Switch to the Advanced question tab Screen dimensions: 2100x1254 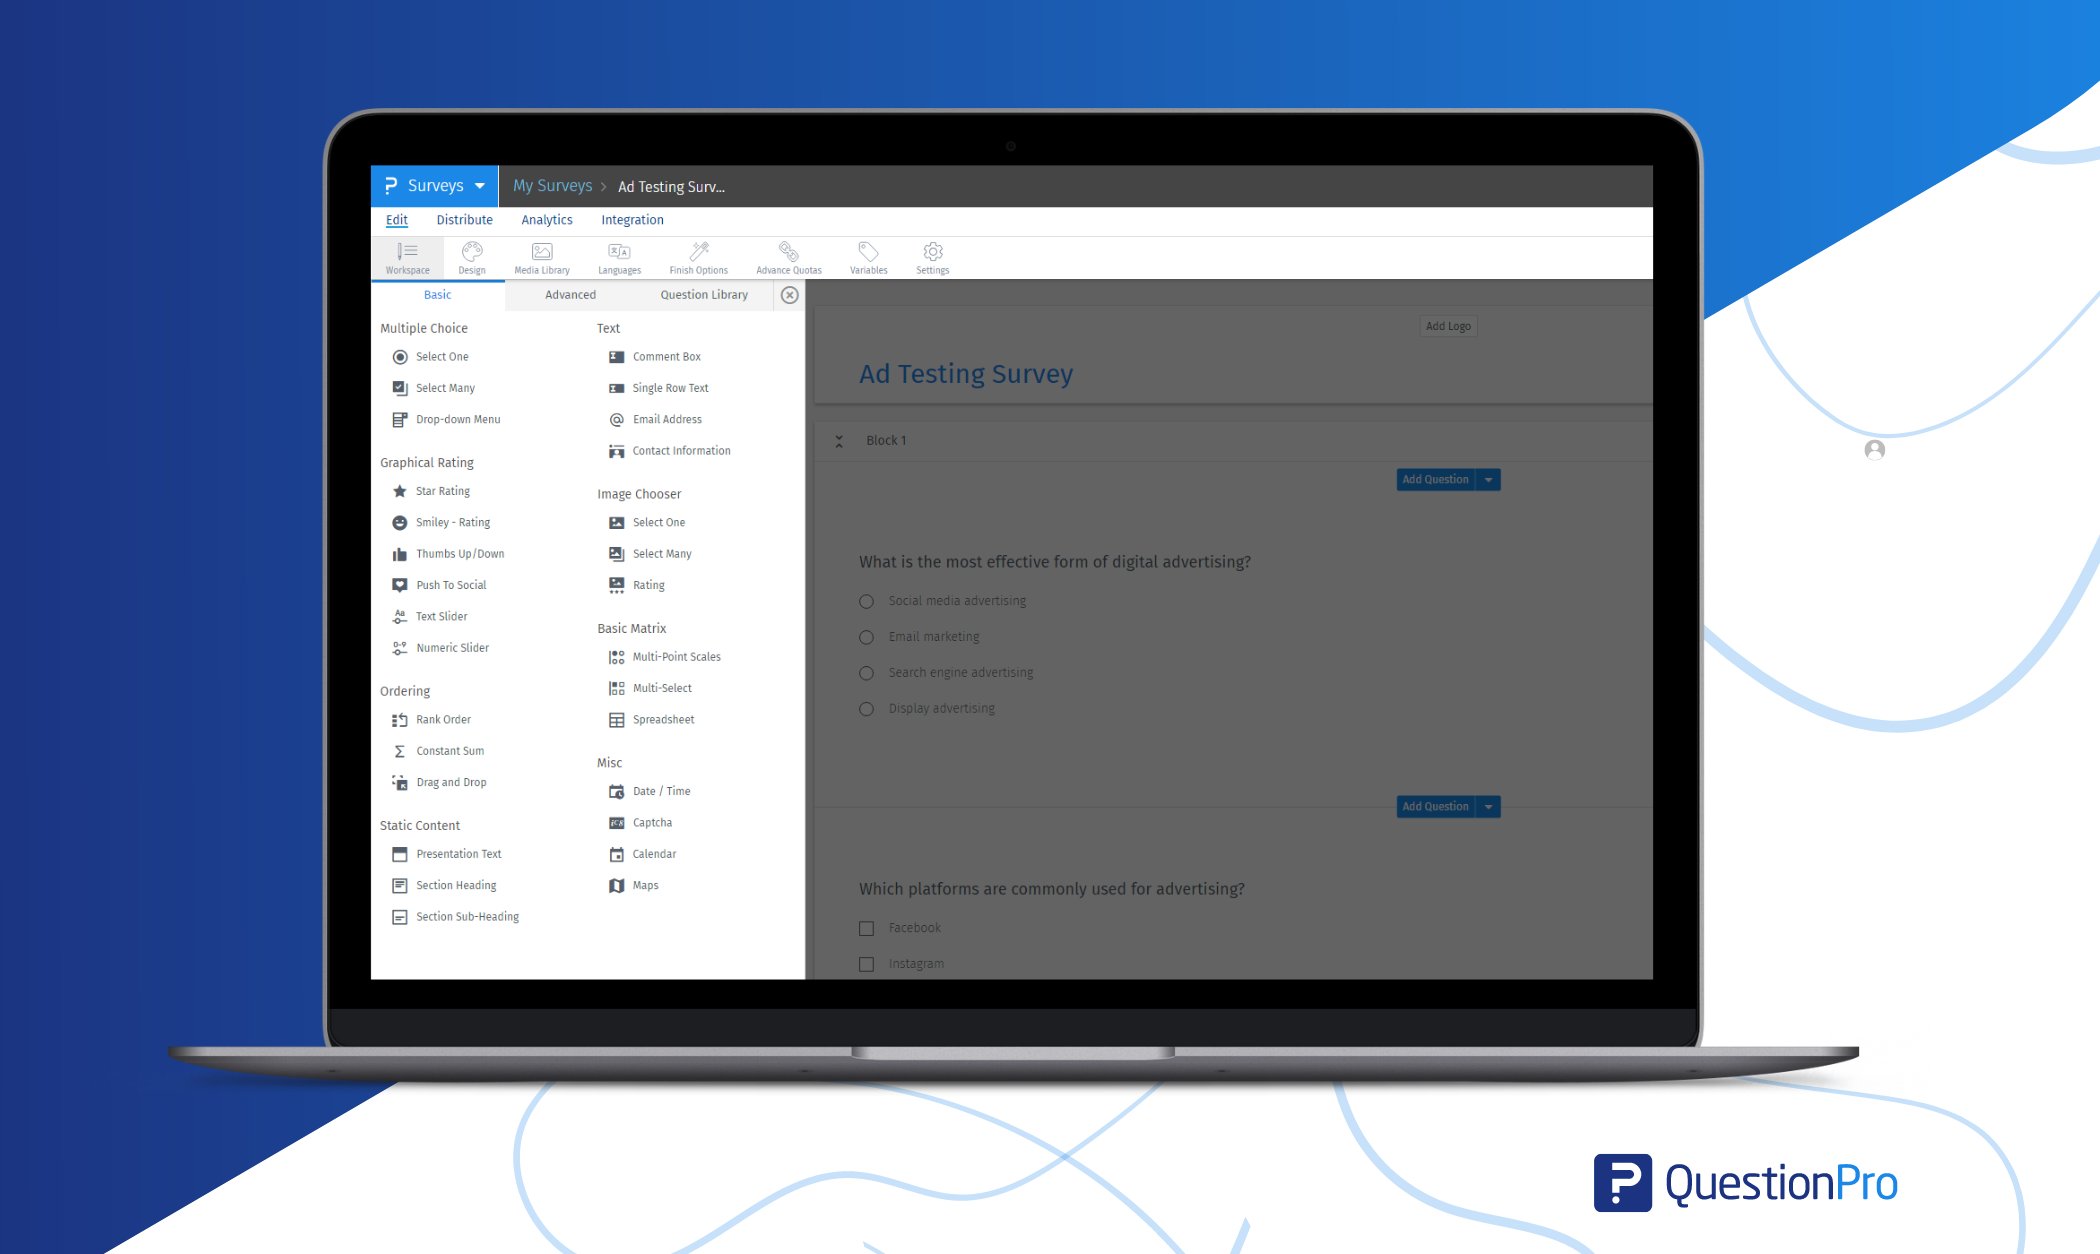[569, 294]
